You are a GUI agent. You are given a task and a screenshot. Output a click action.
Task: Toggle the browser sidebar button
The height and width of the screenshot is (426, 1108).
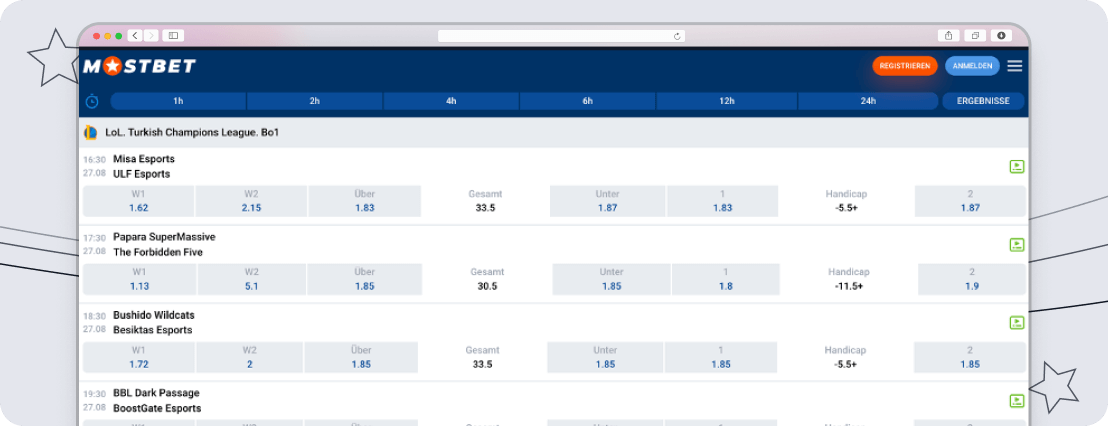173,35
